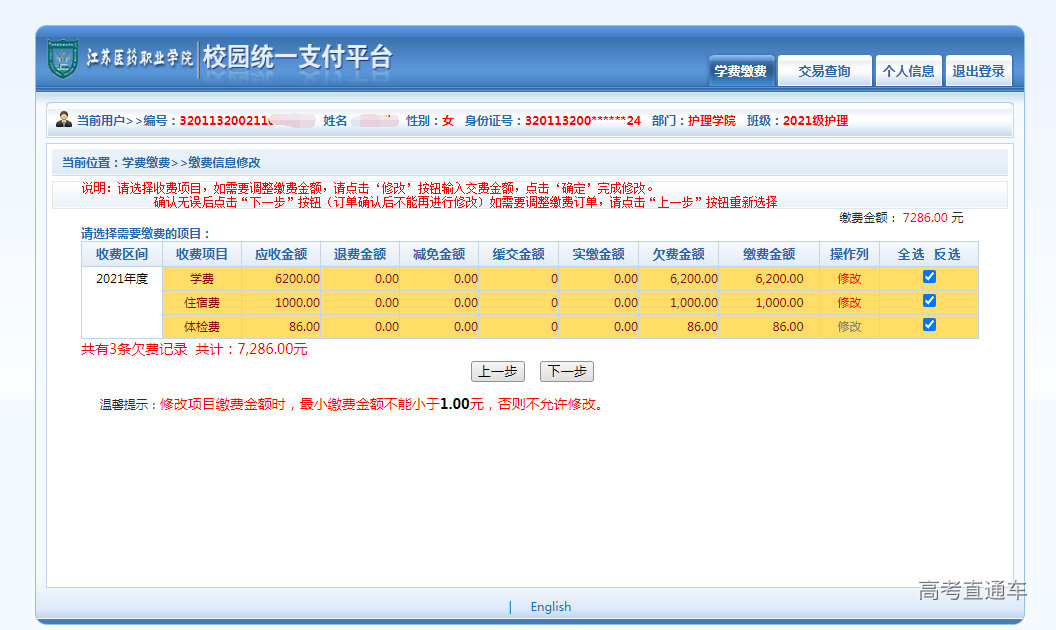This screenshot has width=1056, height=630.
Task: Switch language via English link
Action: coord(550,607)
